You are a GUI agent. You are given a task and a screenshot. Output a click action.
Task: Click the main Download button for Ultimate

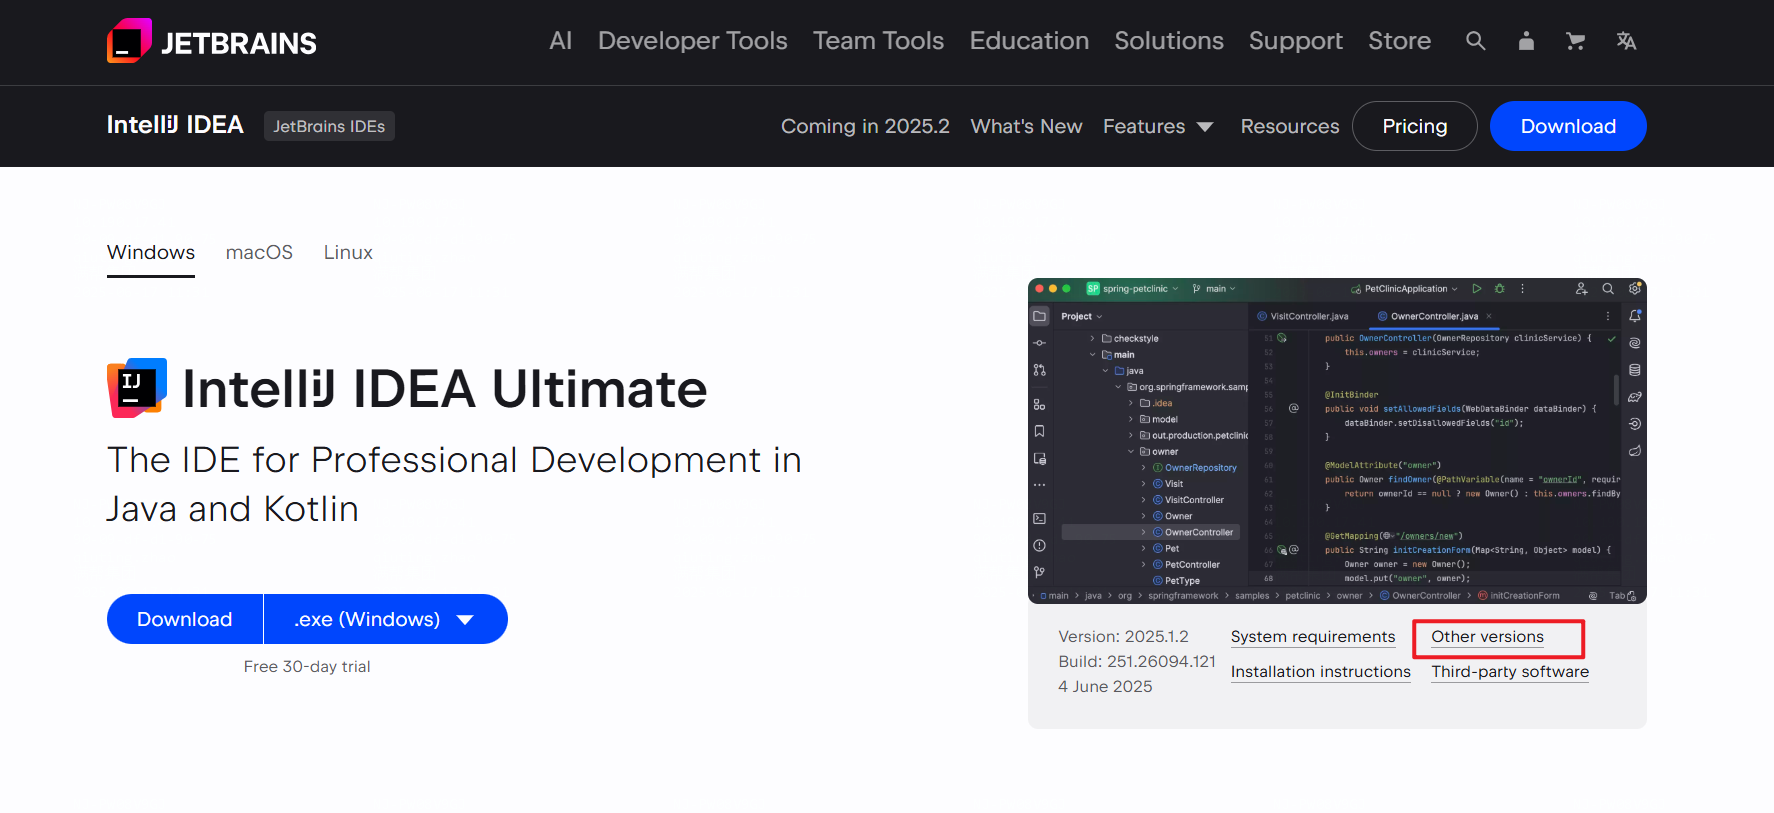(x=185, y=619)
